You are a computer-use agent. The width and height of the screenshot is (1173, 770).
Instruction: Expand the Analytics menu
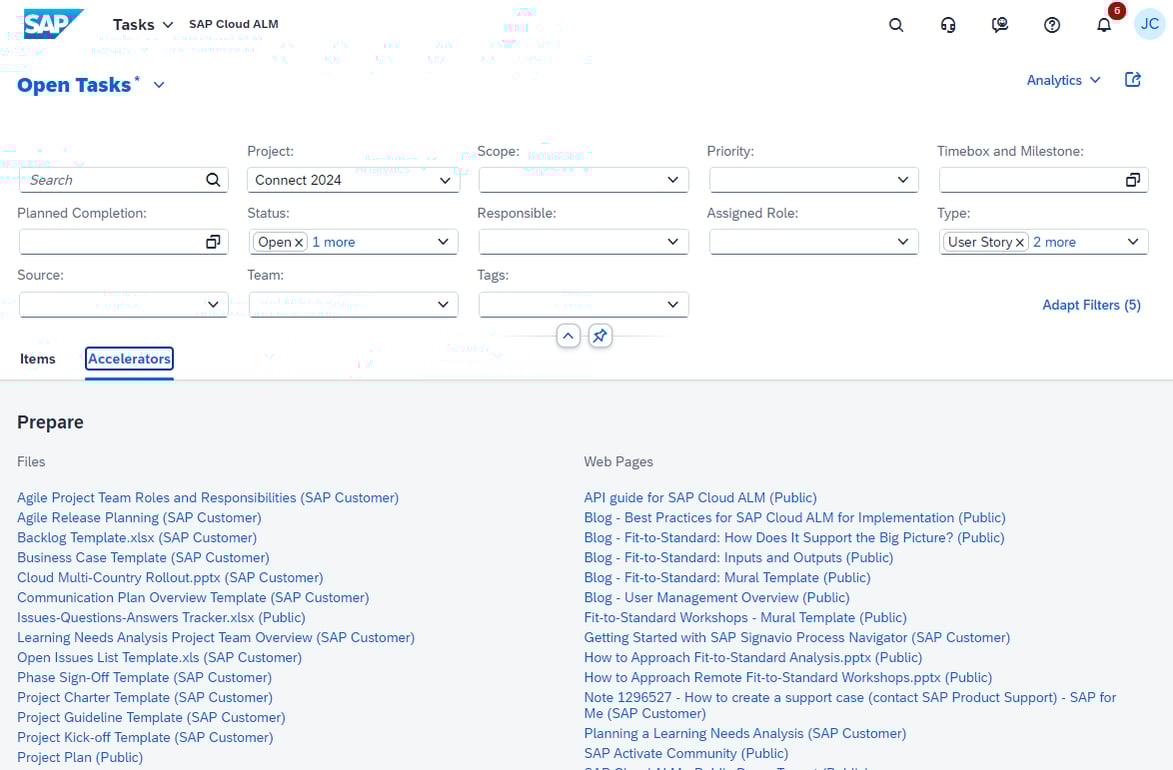pyautogui.click(x=1063, y=80)
